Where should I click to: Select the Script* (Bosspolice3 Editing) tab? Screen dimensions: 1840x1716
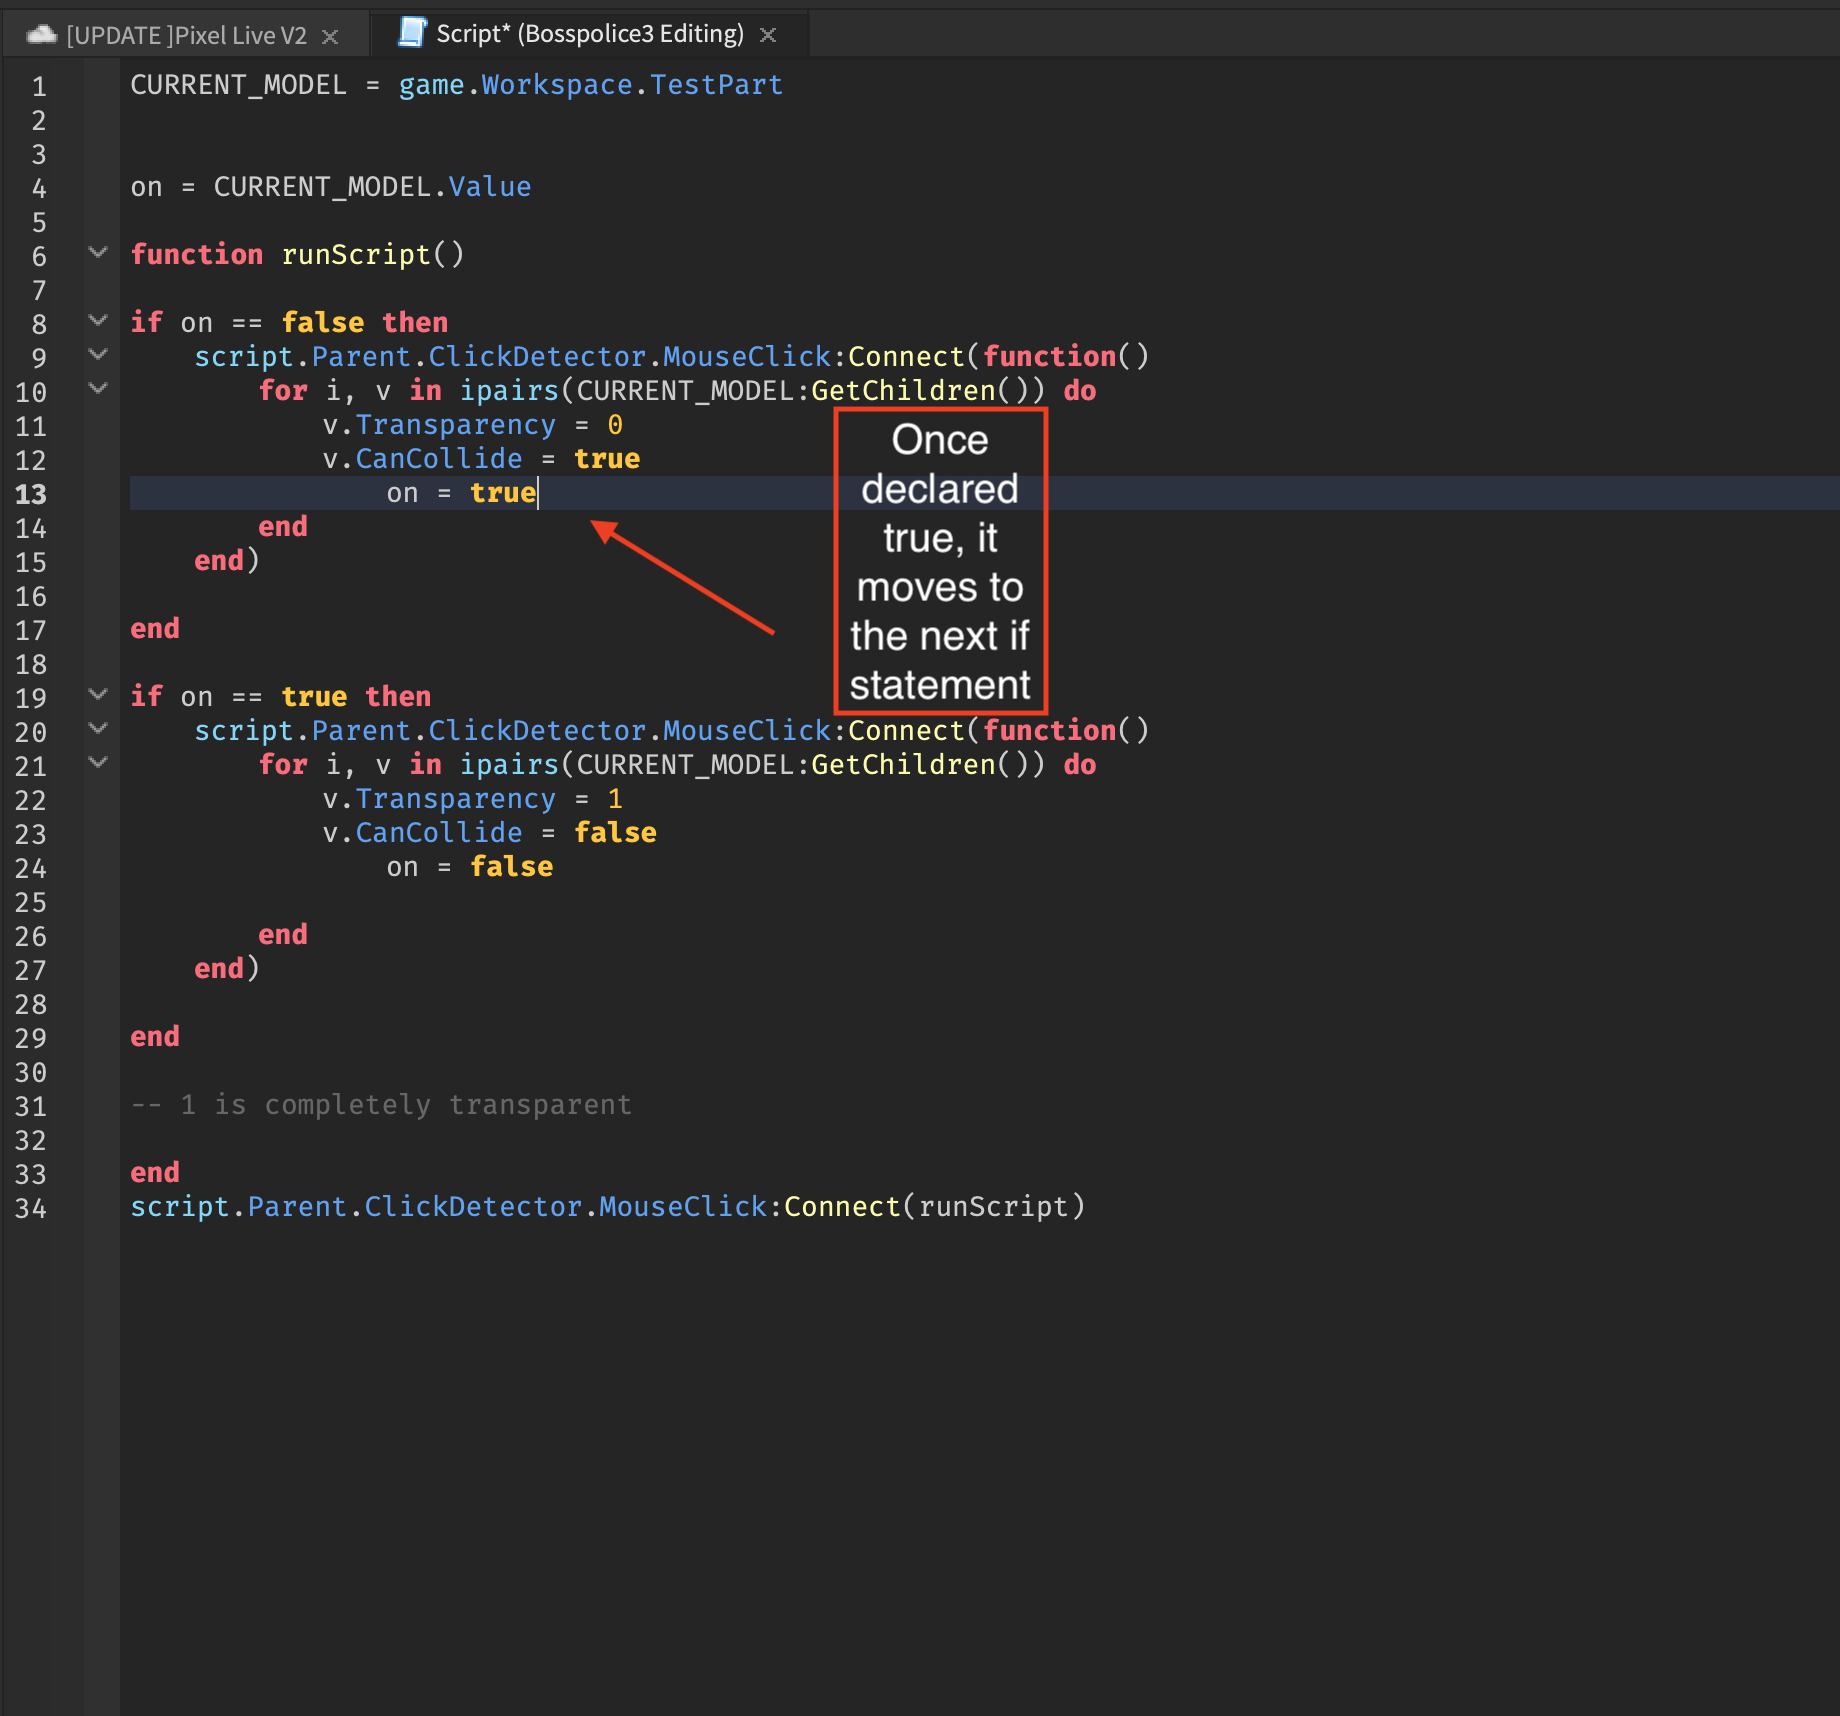point(589,34)
